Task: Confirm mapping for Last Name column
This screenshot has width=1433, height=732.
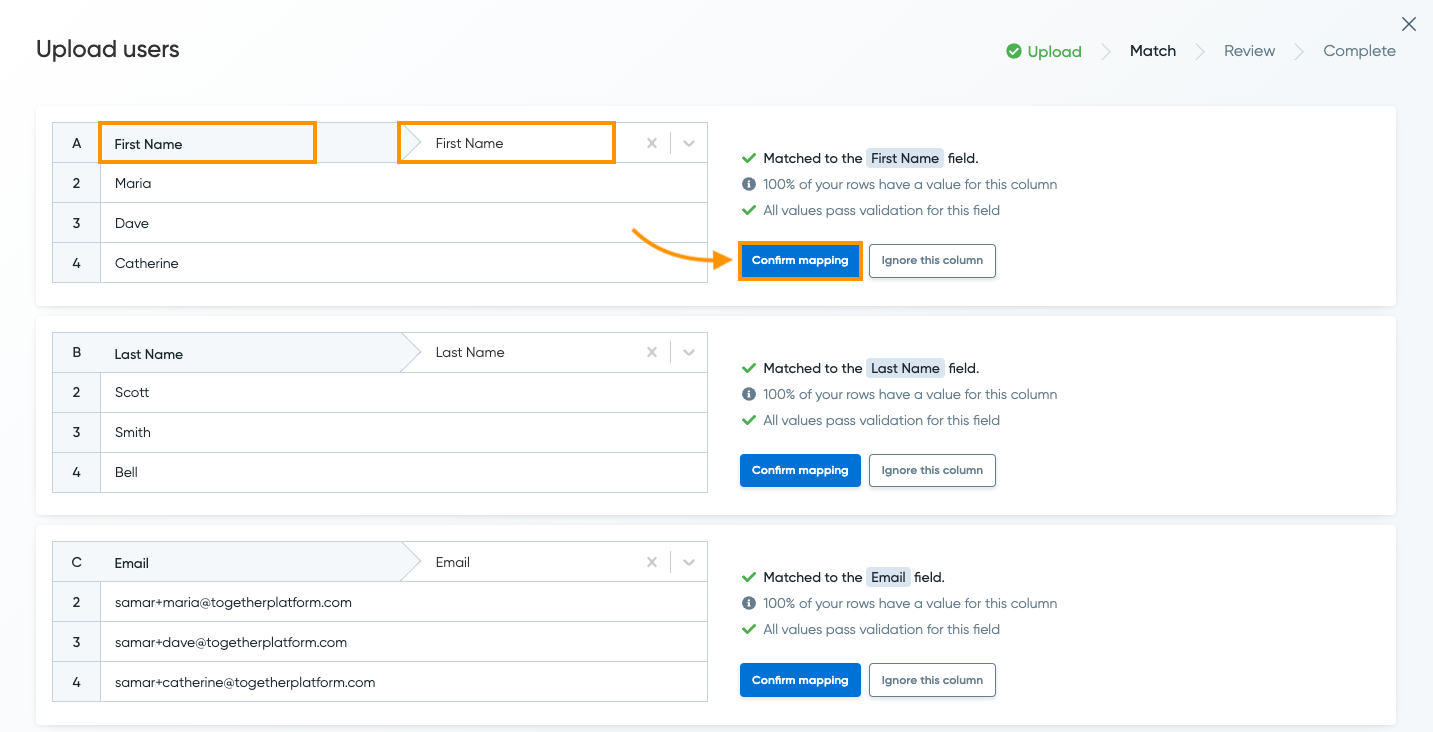Action: point(800,470)
